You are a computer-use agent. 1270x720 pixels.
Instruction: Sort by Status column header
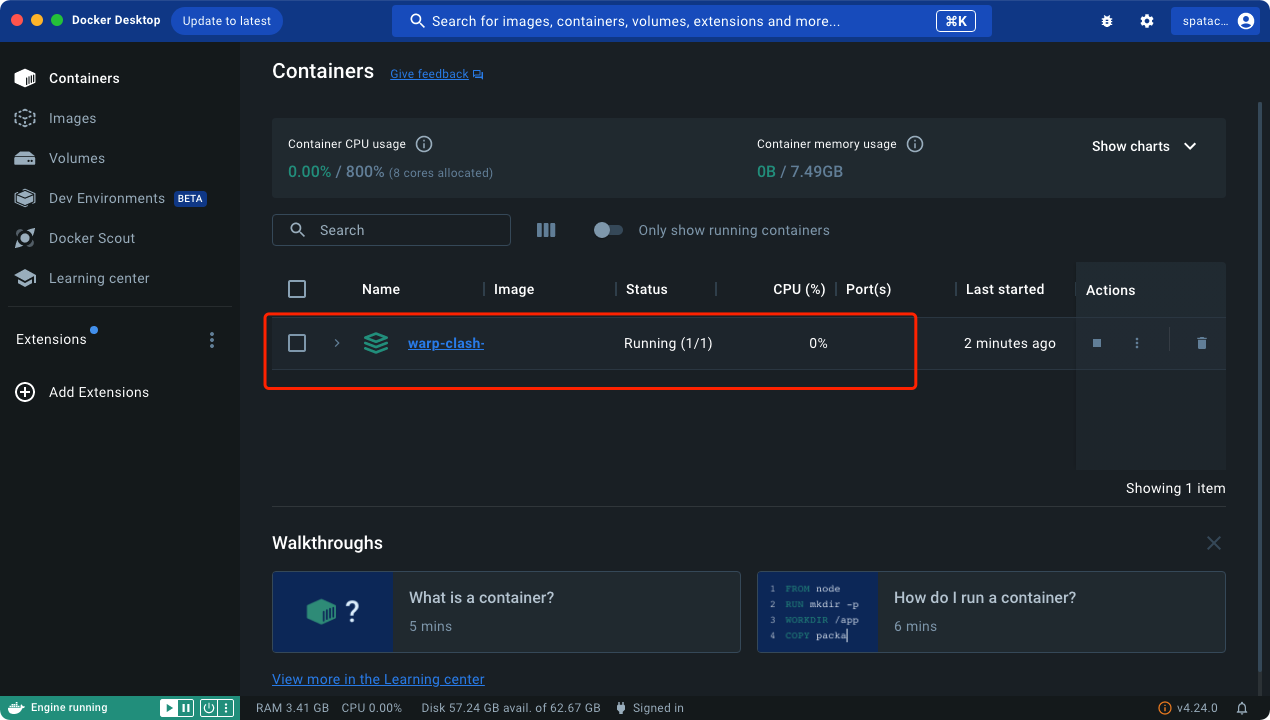pyautogui.click(x=646, y=289)
